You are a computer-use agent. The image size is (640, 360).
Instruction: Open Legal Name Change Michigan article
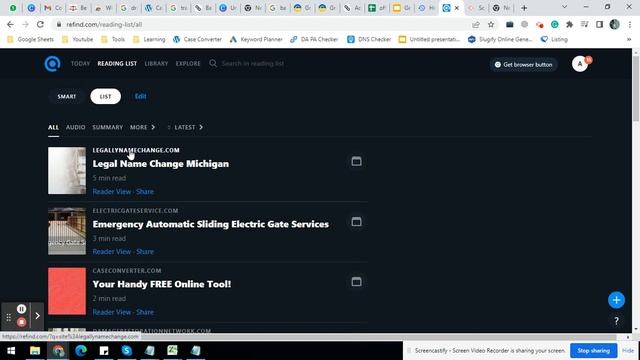click(160, 164)
